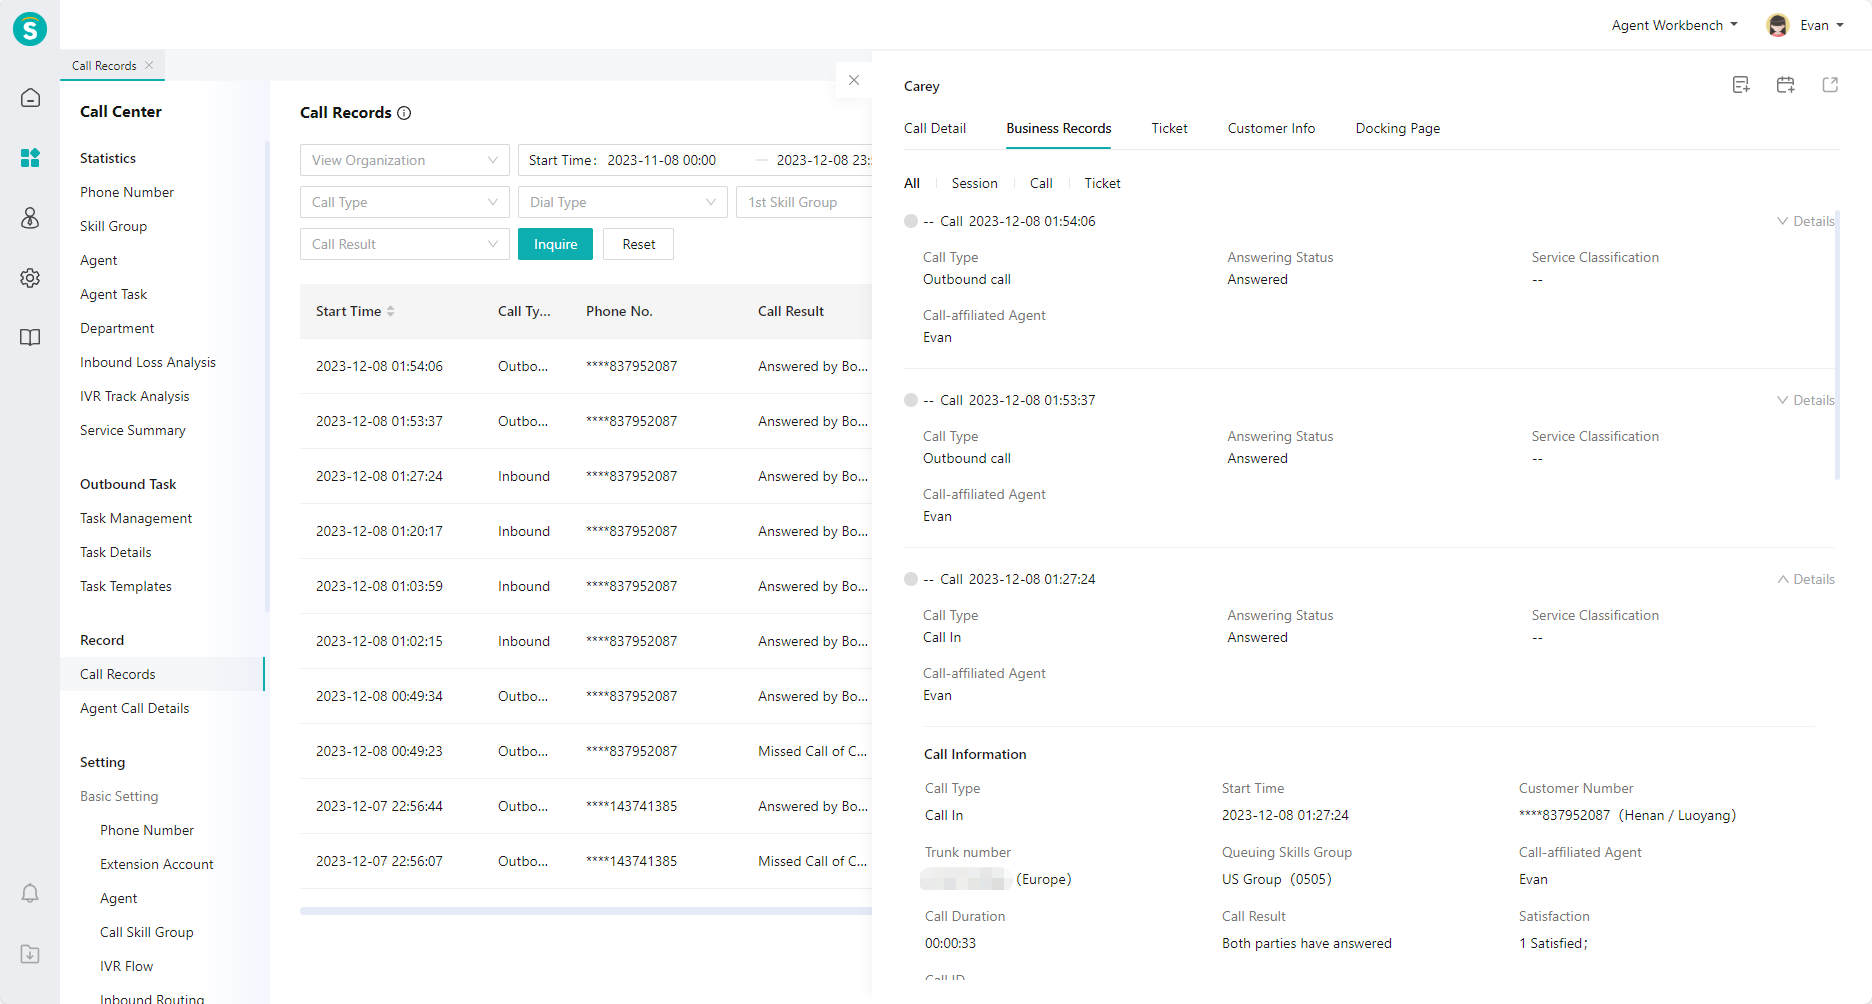Close the Carey detail drawer
Screen dimensions: 1872x1004
853,80
